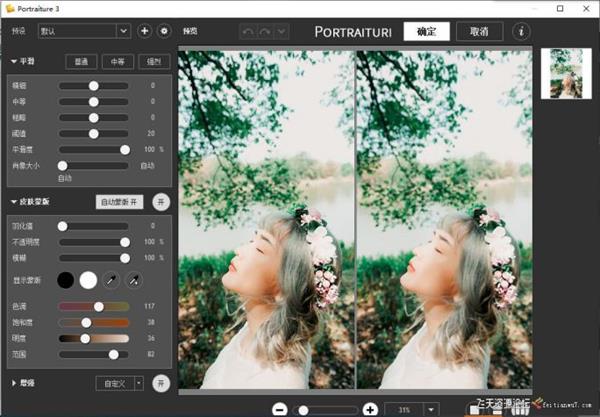Zoom out with the minus magnifier button
The width and height of the screenshot is (600, 417).
coord(280,409)
